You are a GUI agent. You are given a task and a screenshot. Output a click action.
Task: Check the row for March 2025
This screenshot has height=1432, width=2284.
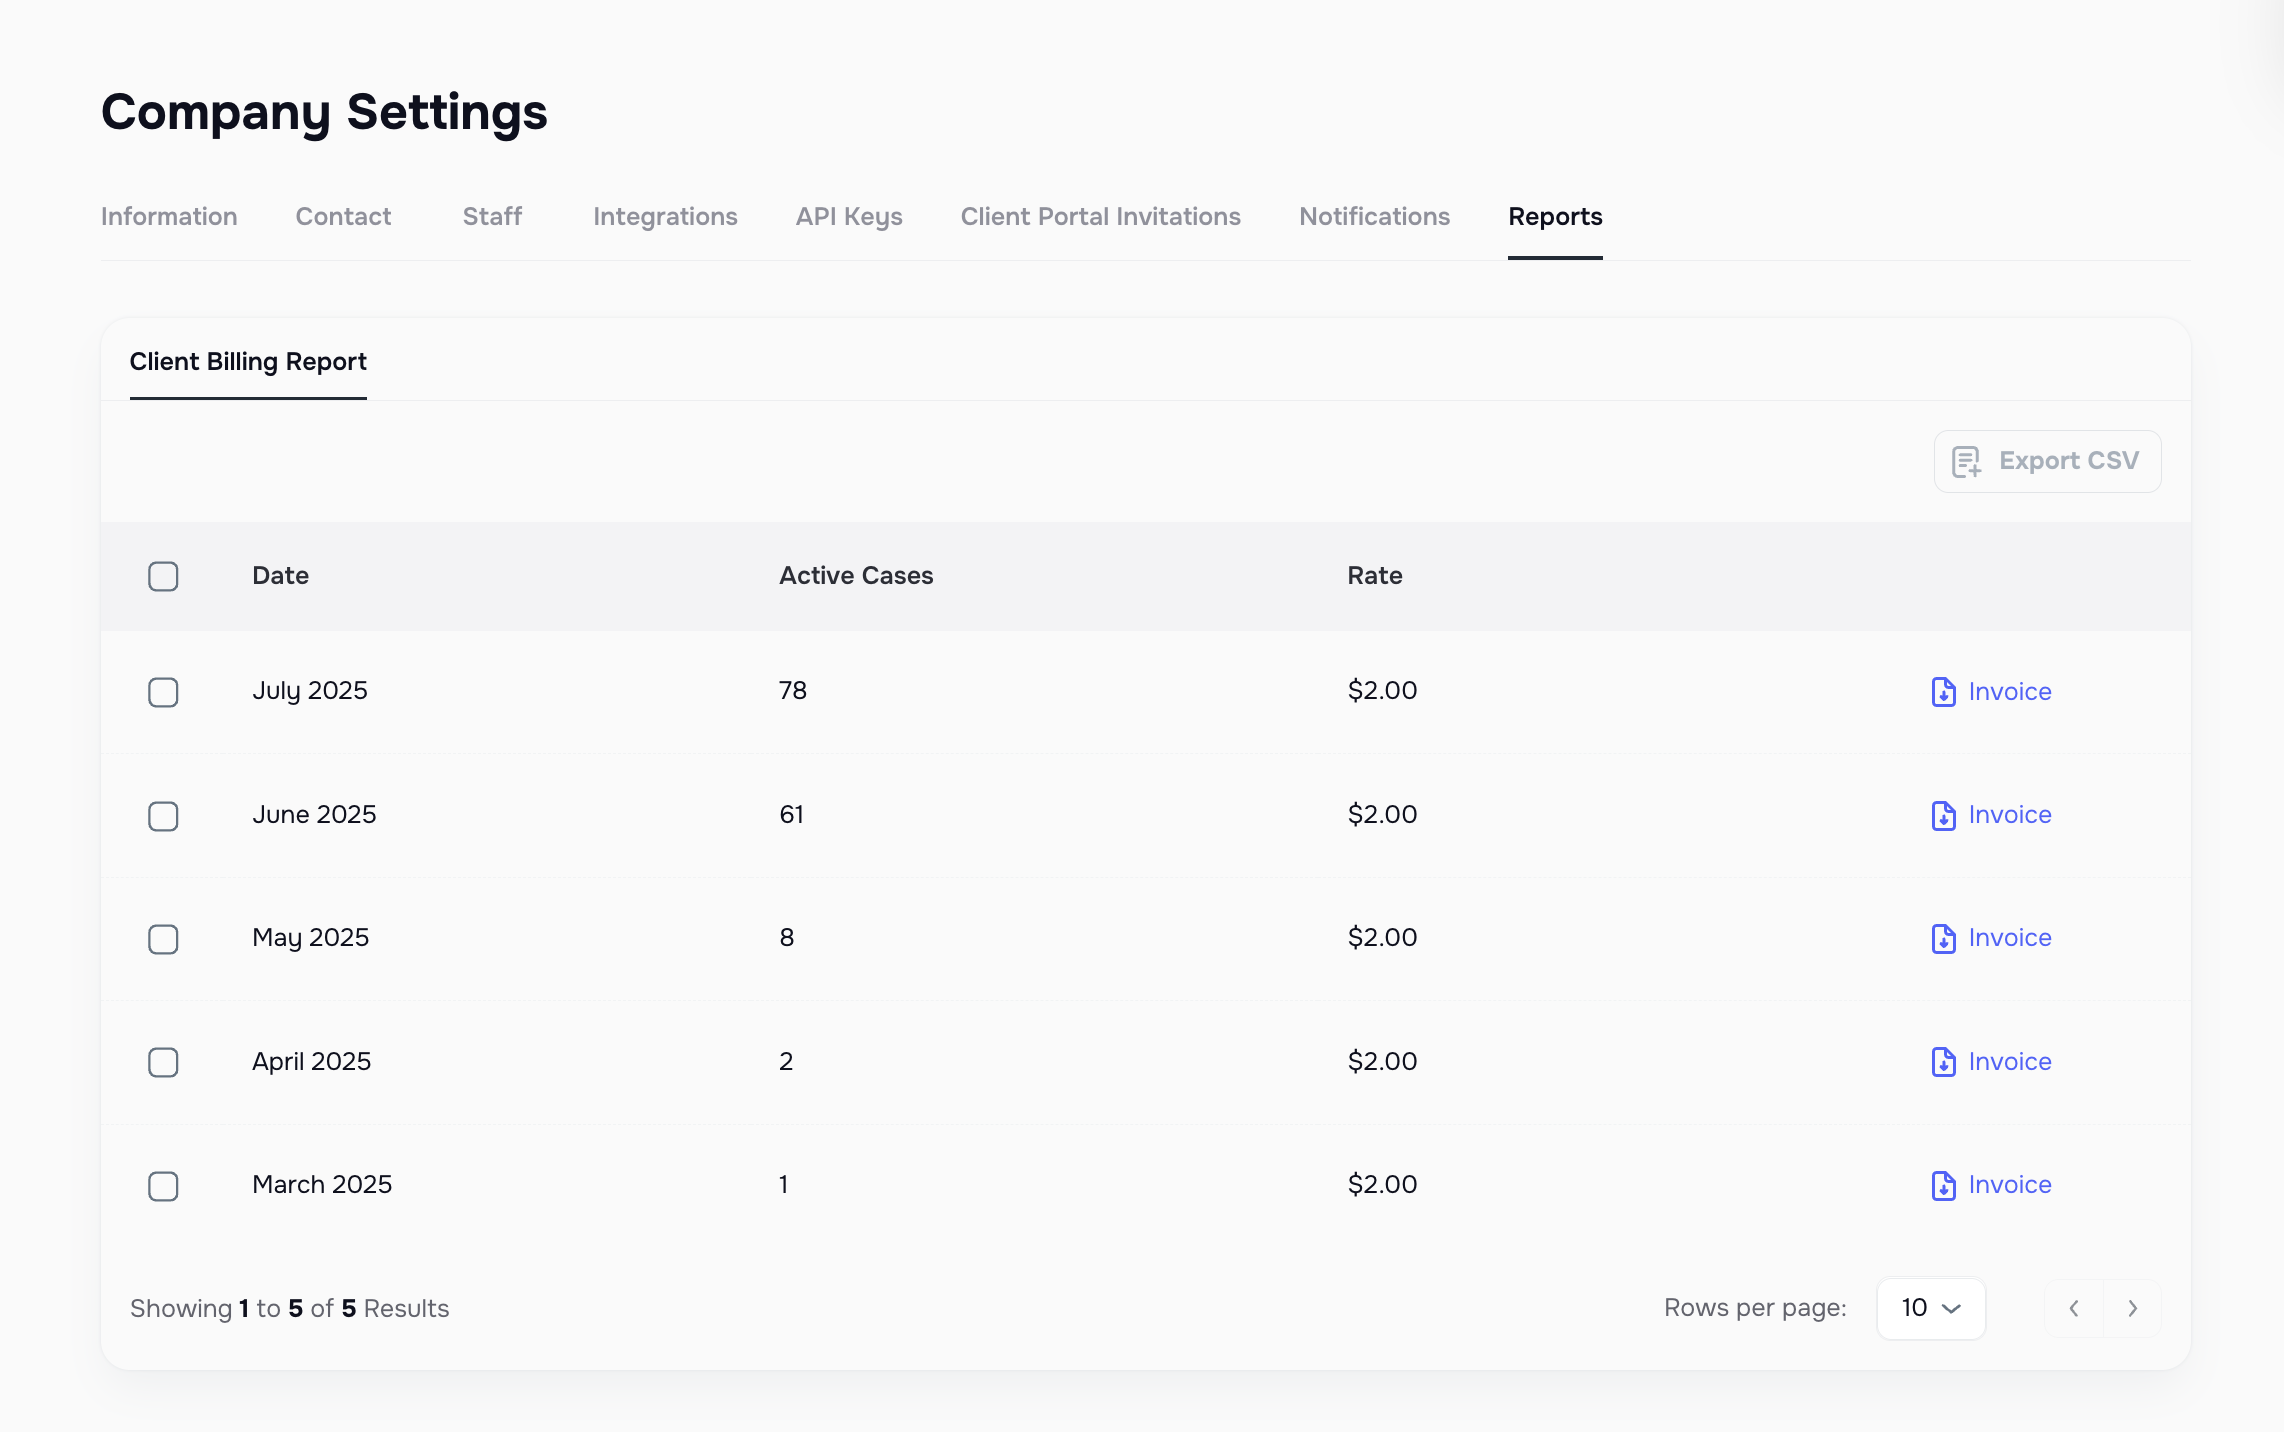163,1186
